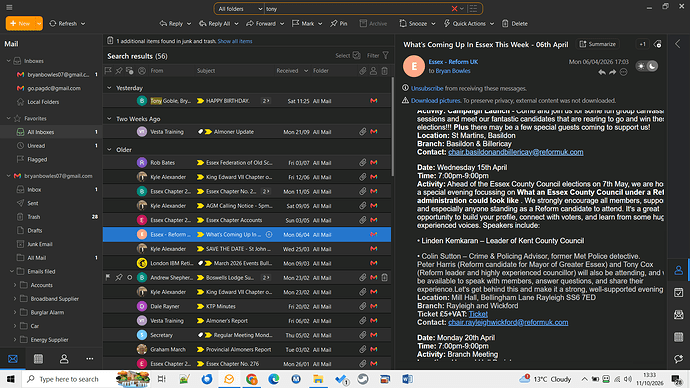Screen dimensions: 690x388
Task: Switch to Mail view in bottom navigation
Action: click(13, 359)
